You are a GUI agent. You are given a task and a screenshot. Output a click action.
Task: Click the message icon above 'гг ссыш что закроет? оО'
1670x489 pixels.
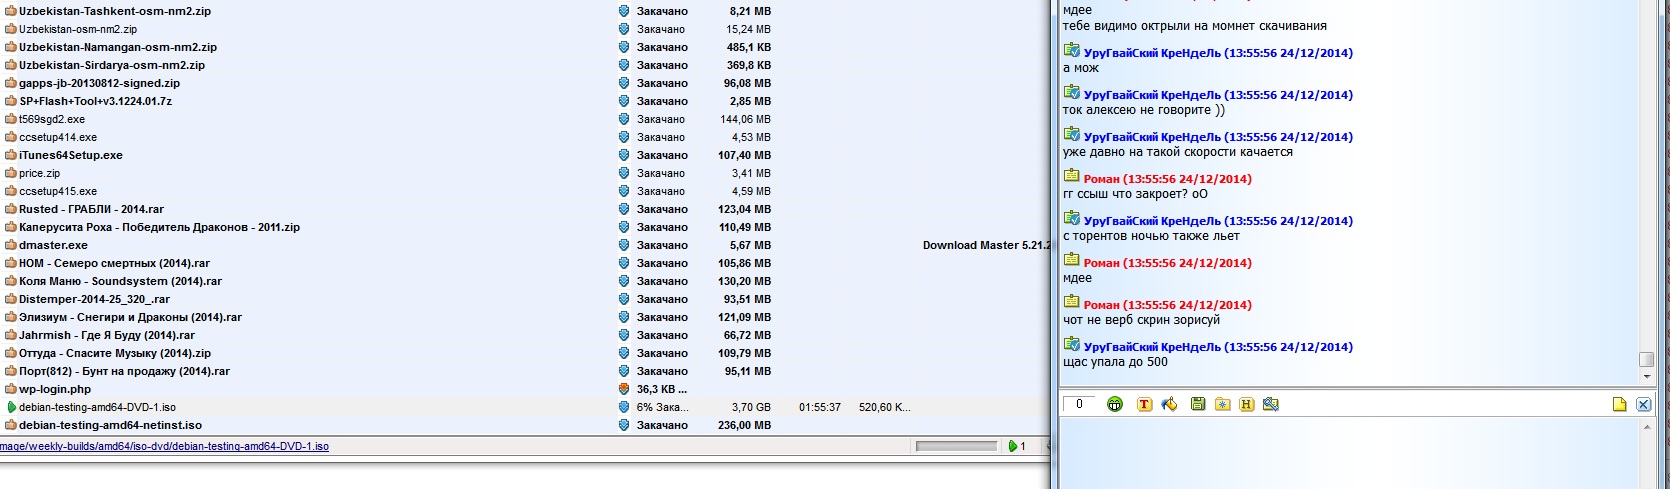1071,177
